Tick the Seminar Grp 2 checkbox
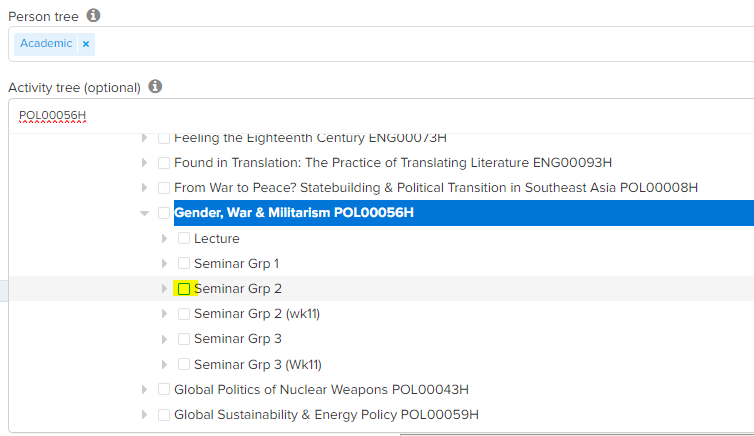754x436 pixels. [184, 289]
